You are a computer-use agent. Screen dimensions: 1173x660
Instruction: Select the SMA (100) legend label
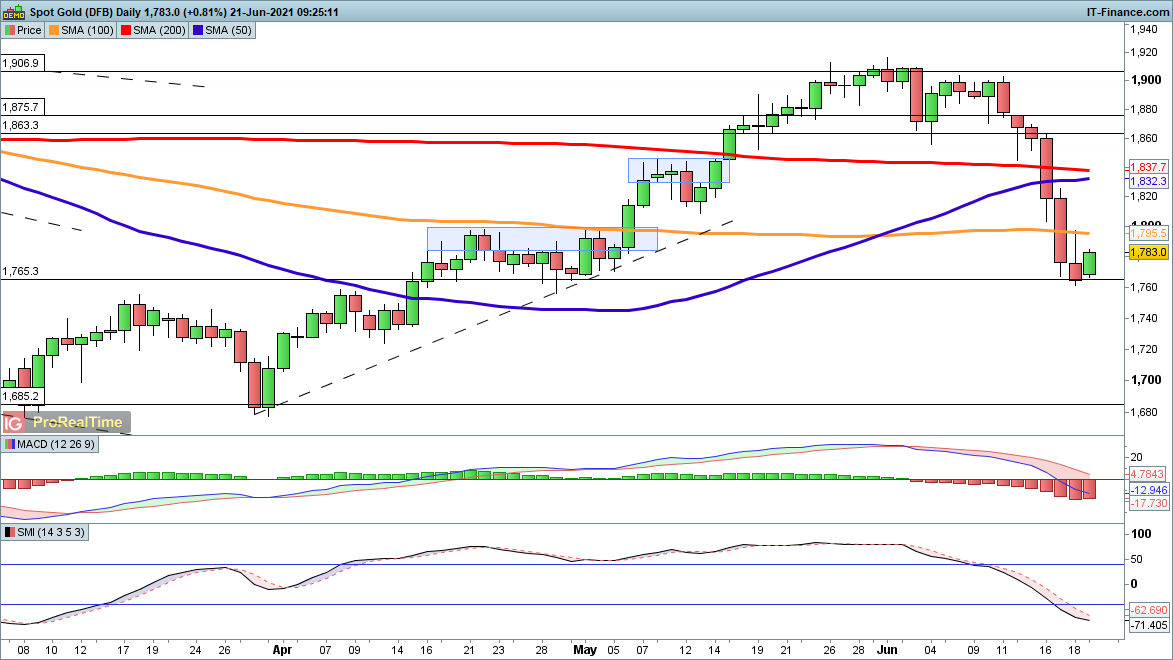point(85,30)
